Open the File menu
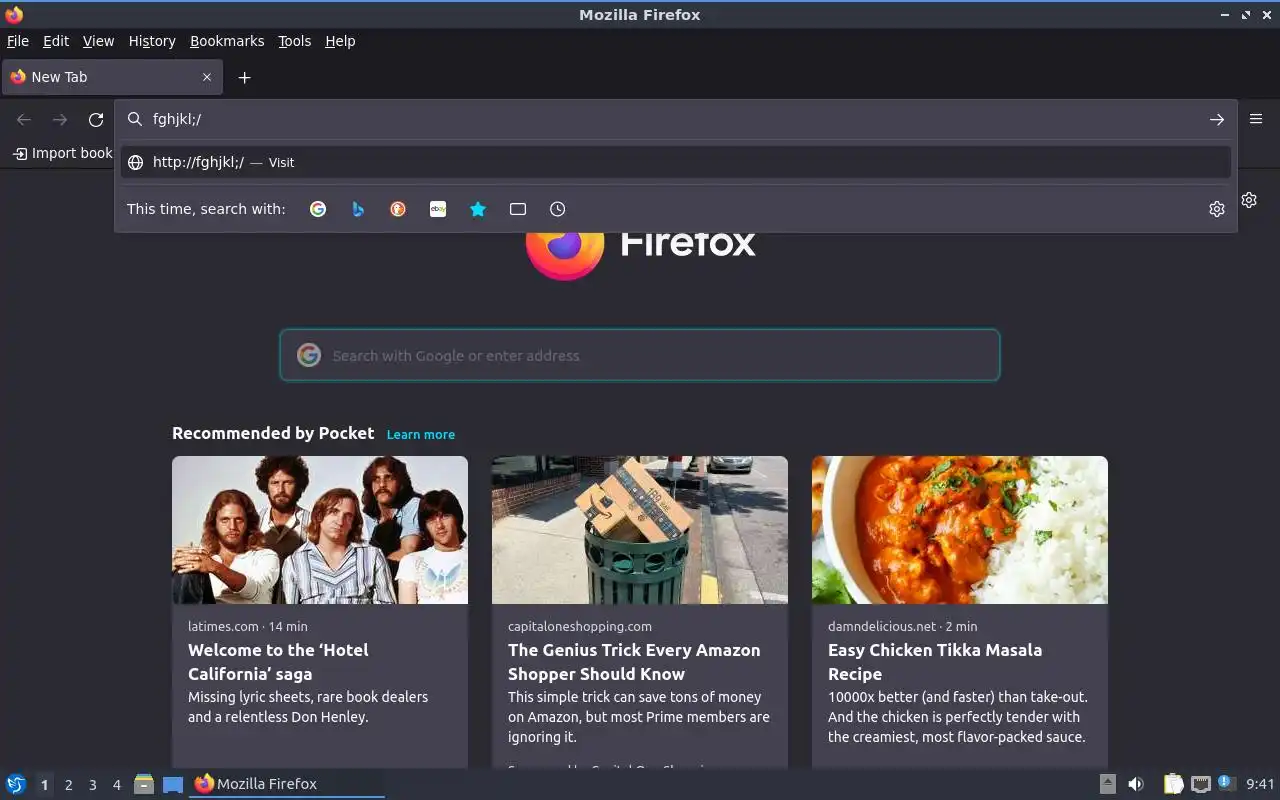The width and height of the screenshot is (1280, 800). (18, 41)
